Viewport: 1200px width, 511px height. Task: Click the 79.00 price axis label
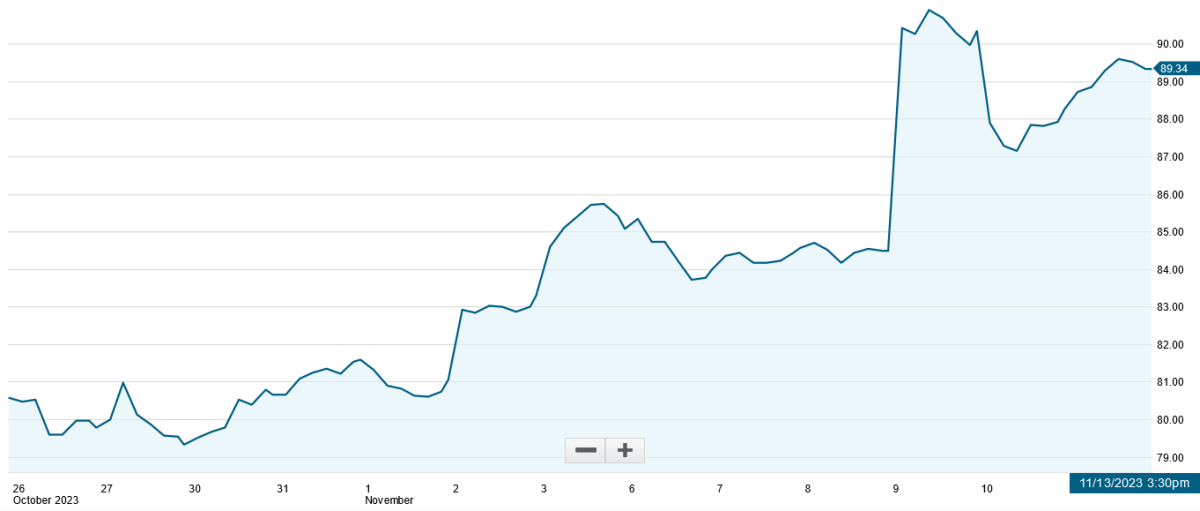(1170, 458)
